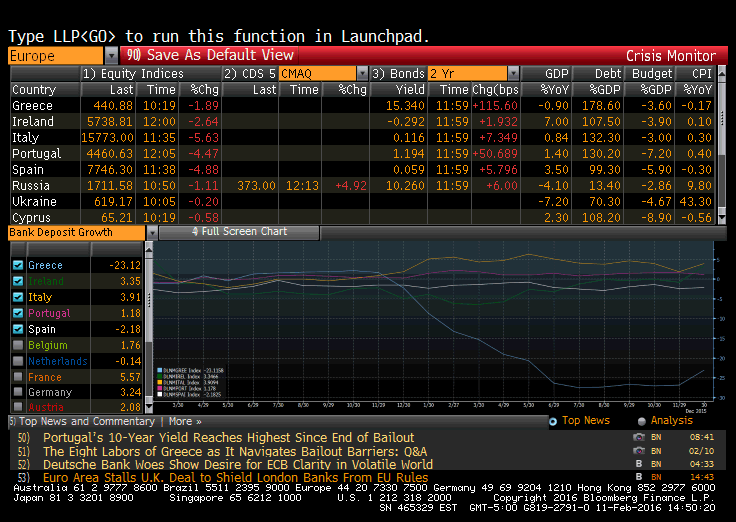Screen dimensions: 736x522
Task: Click France deposit growth value 5.57
Action: 130,377
